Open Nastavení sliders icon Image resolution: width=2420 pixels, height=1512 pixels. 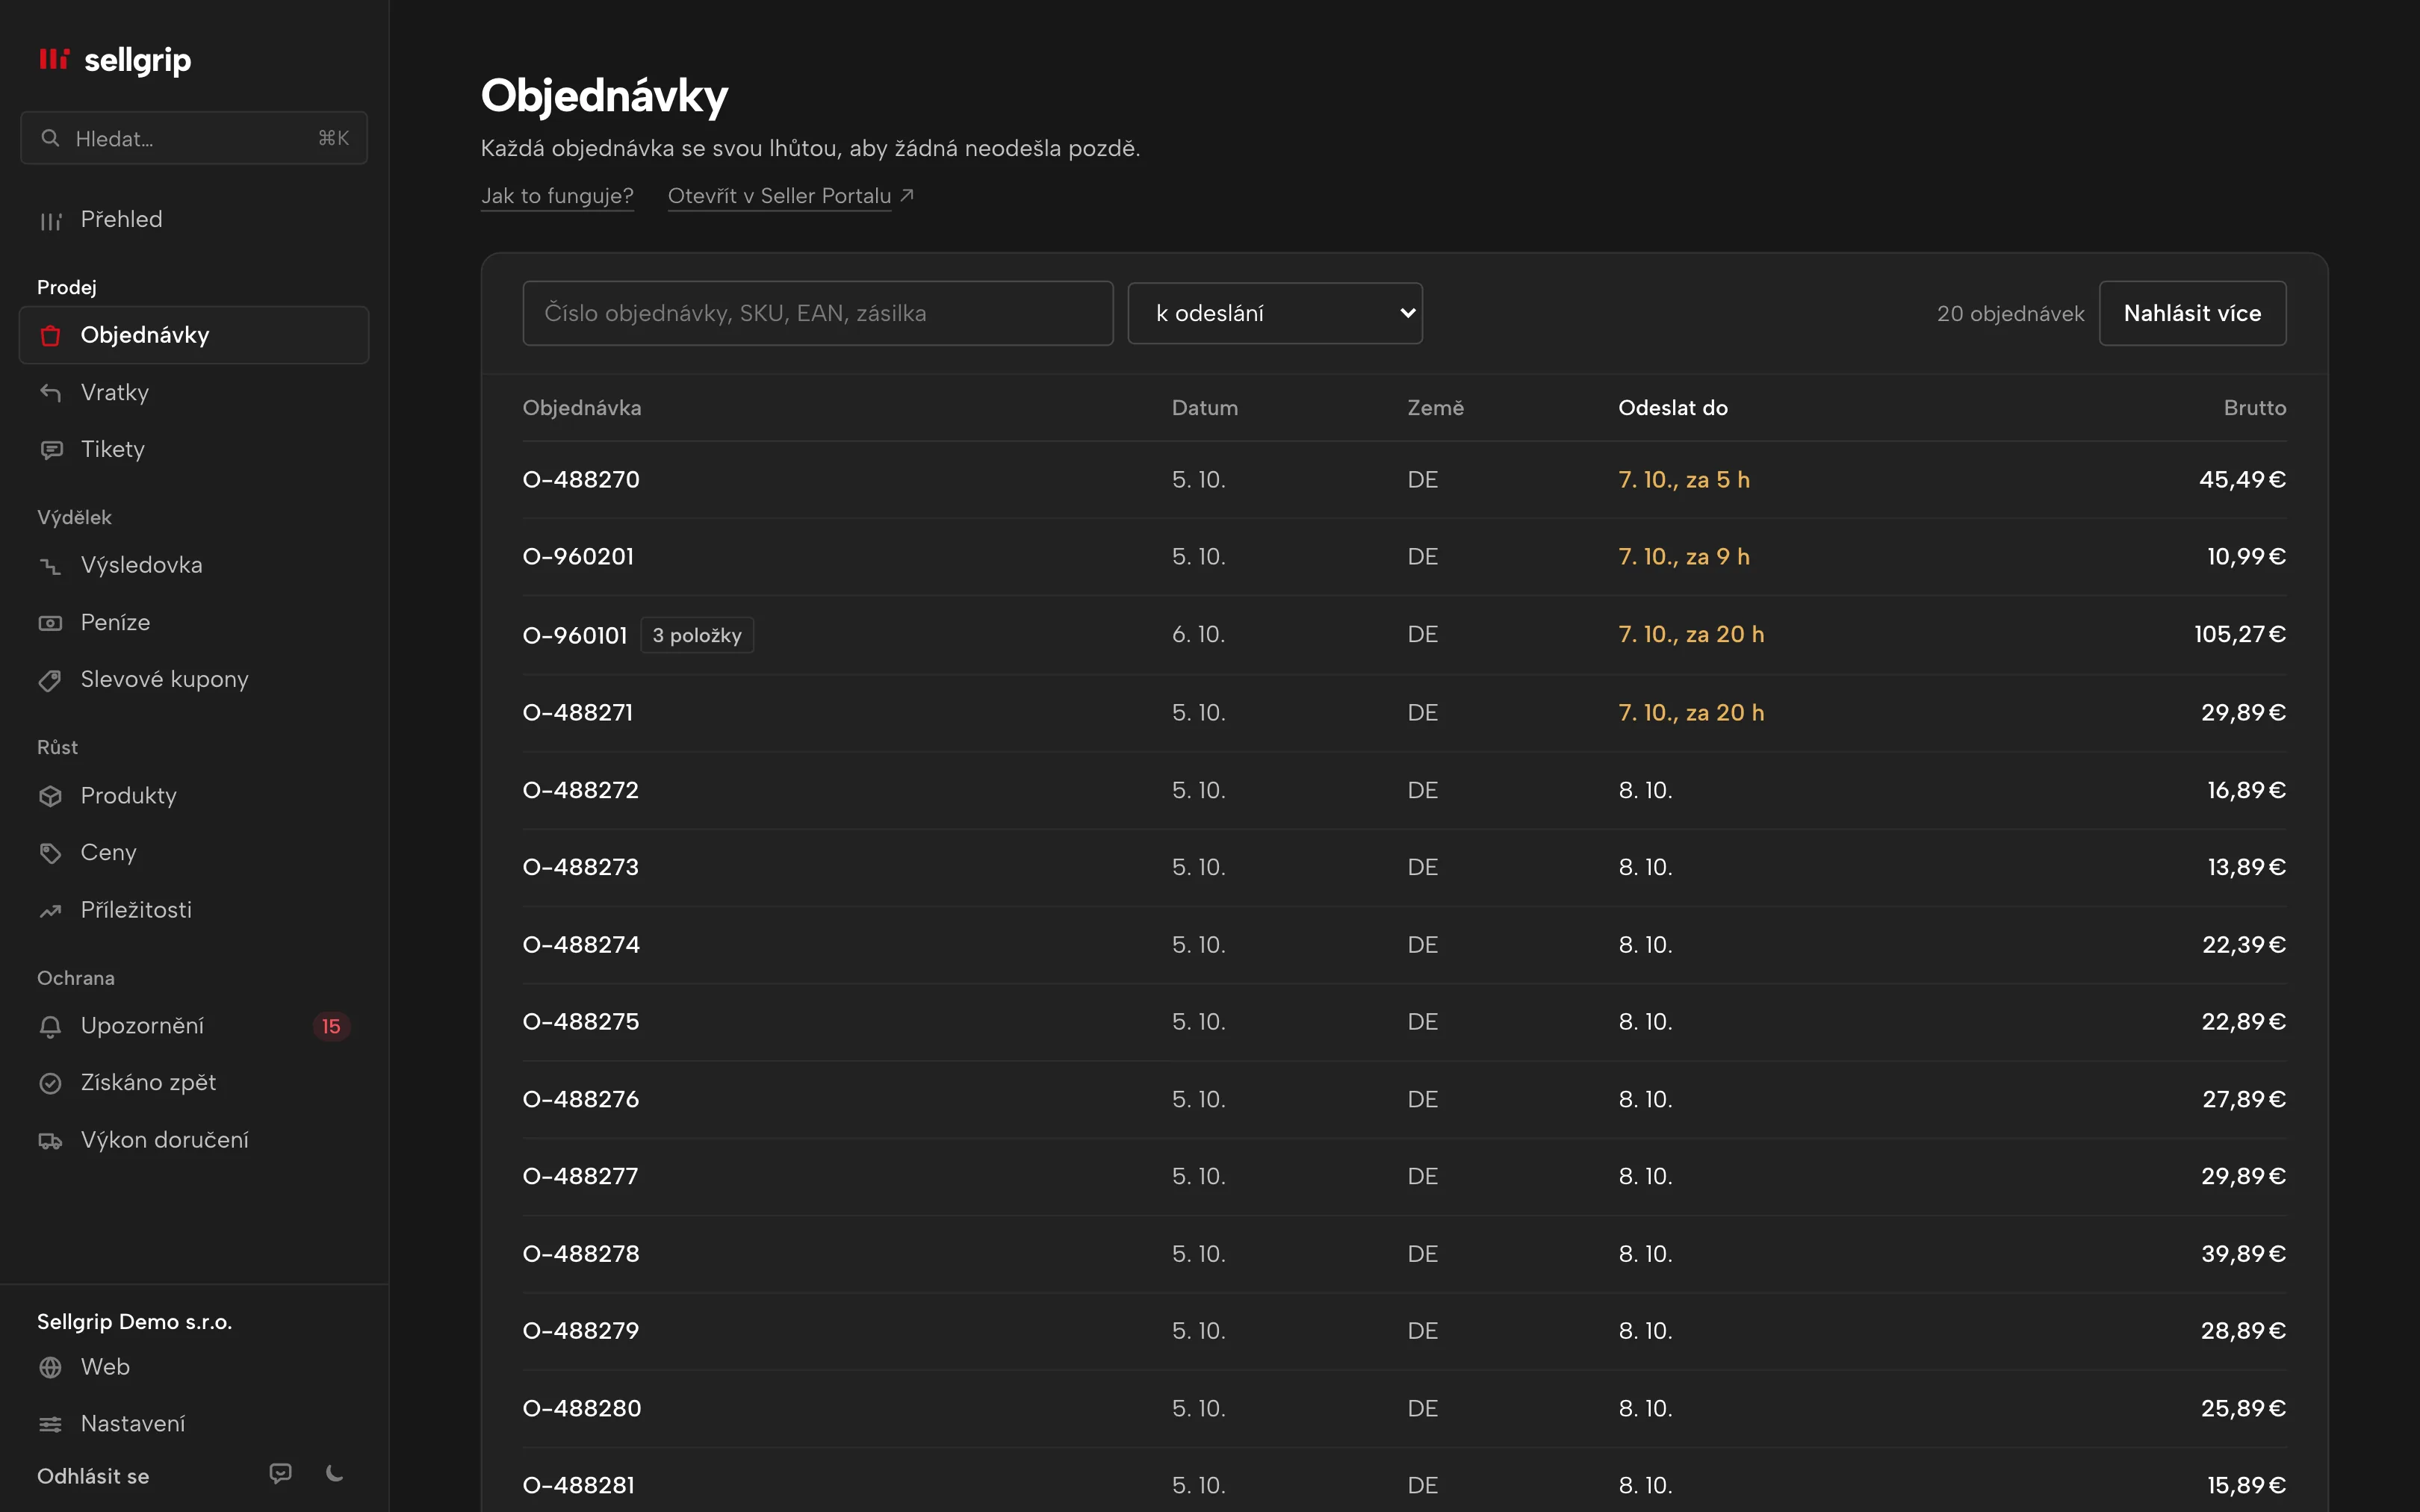[50, 1424]
